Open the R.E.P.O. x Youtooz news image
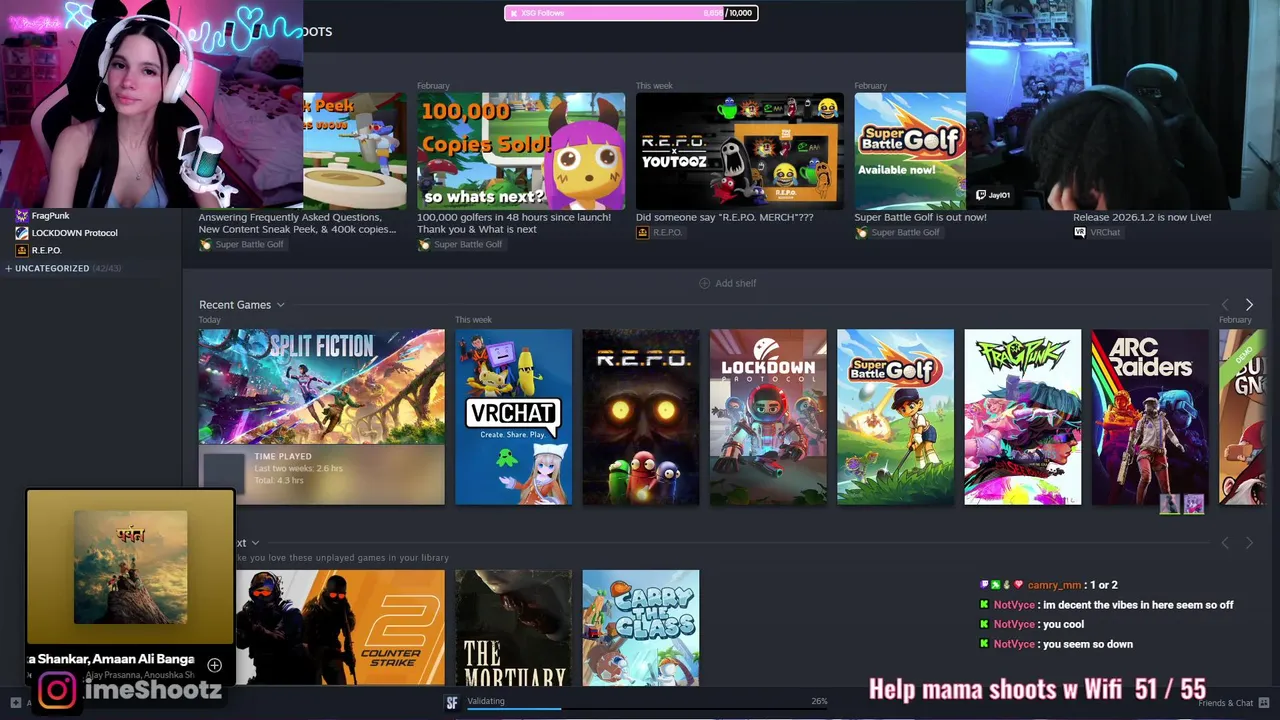This screenshot has width=1280, height=720. coord(739,151)
